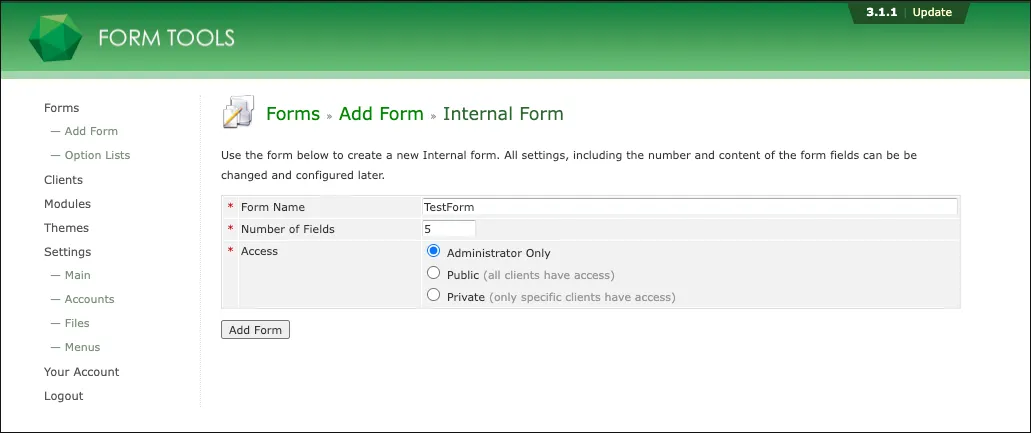This screenshot has height=433, width=1031.
Task: Focus the Form Name text field
Action: [x=689, y=207]
